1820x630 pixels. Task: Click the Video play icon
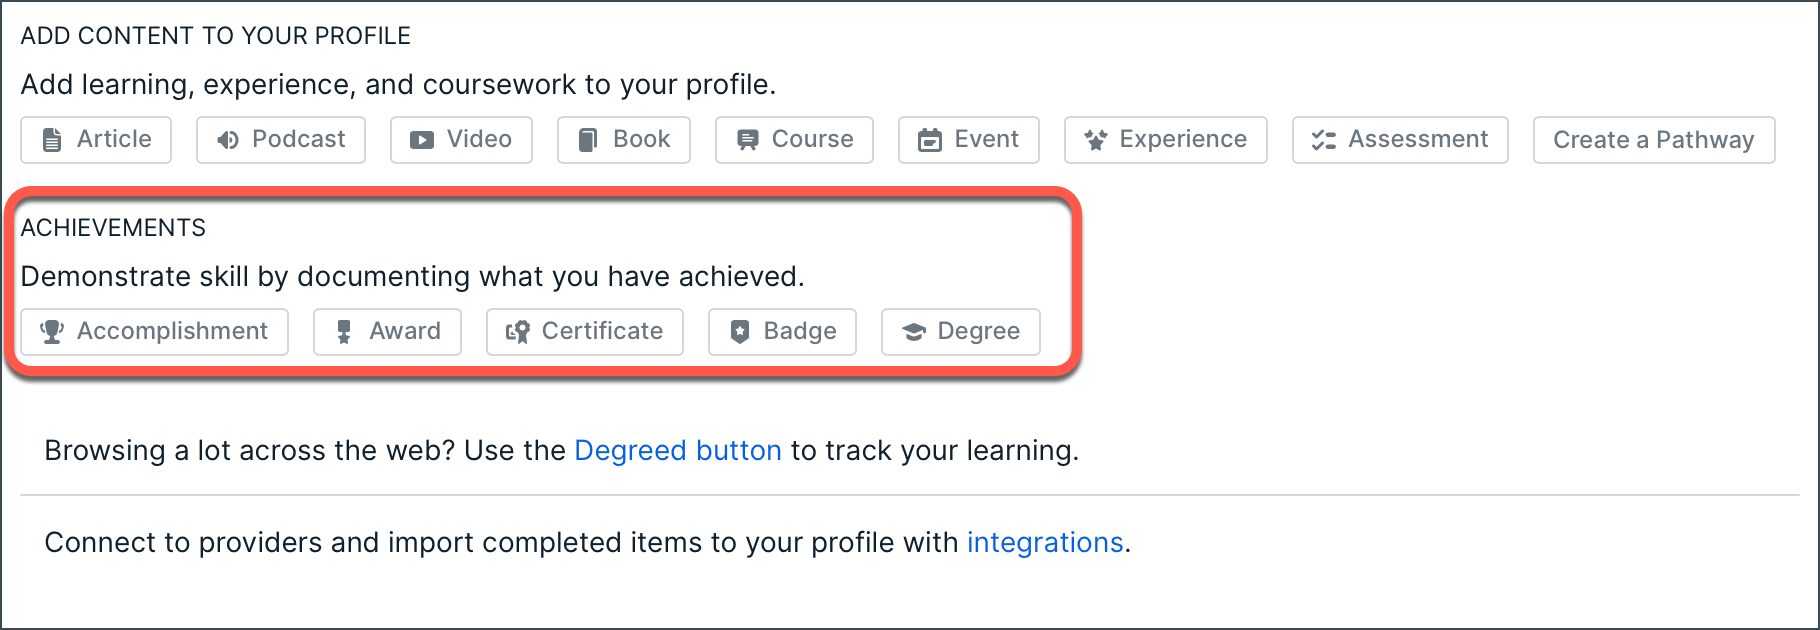tap(422, 140)
